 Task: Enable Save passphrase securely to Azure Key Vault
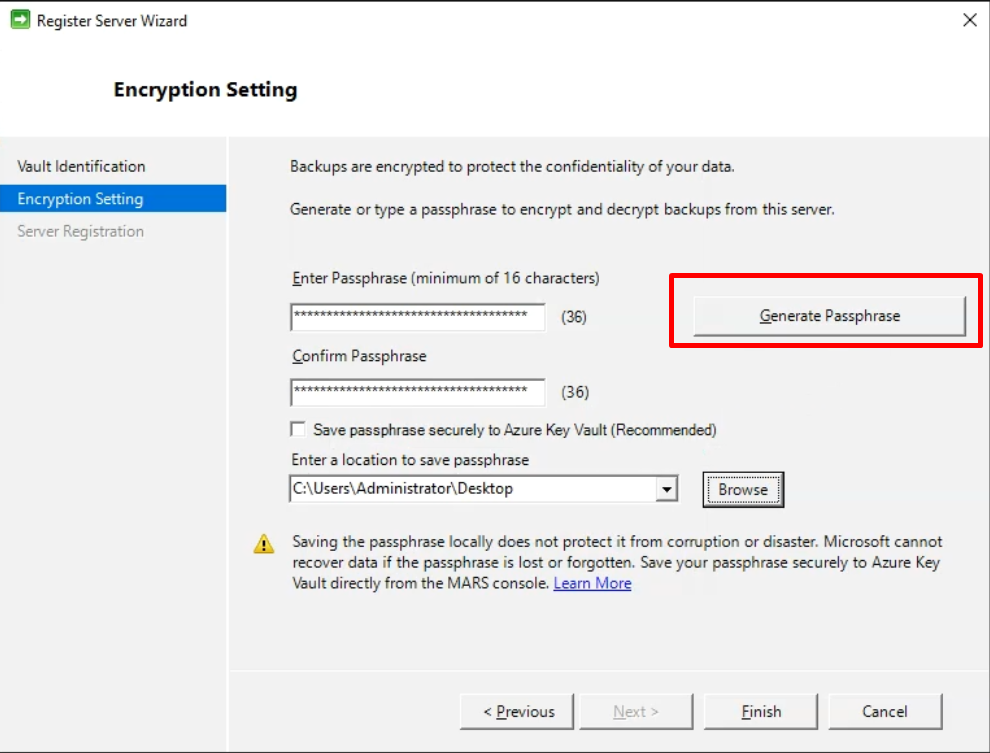pos(298,429)
